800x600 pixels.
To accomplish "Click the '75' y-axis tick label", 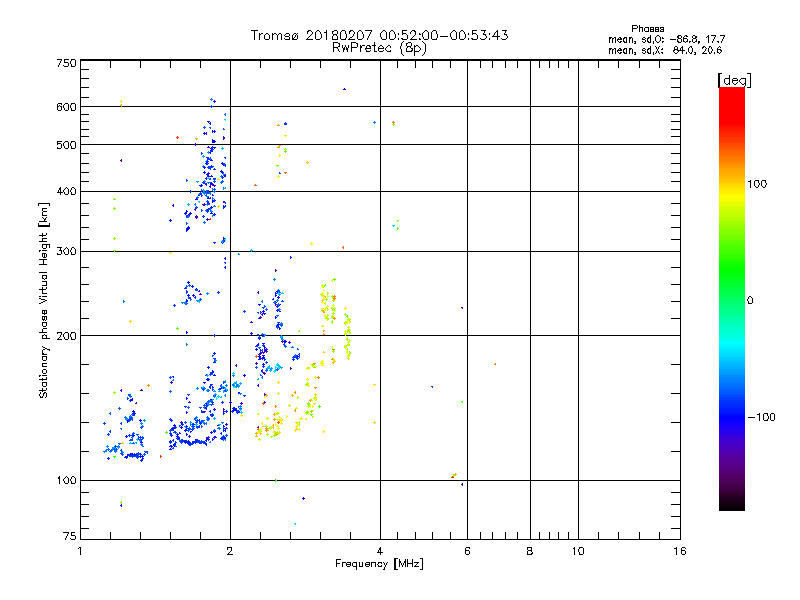I will point(70,536).
